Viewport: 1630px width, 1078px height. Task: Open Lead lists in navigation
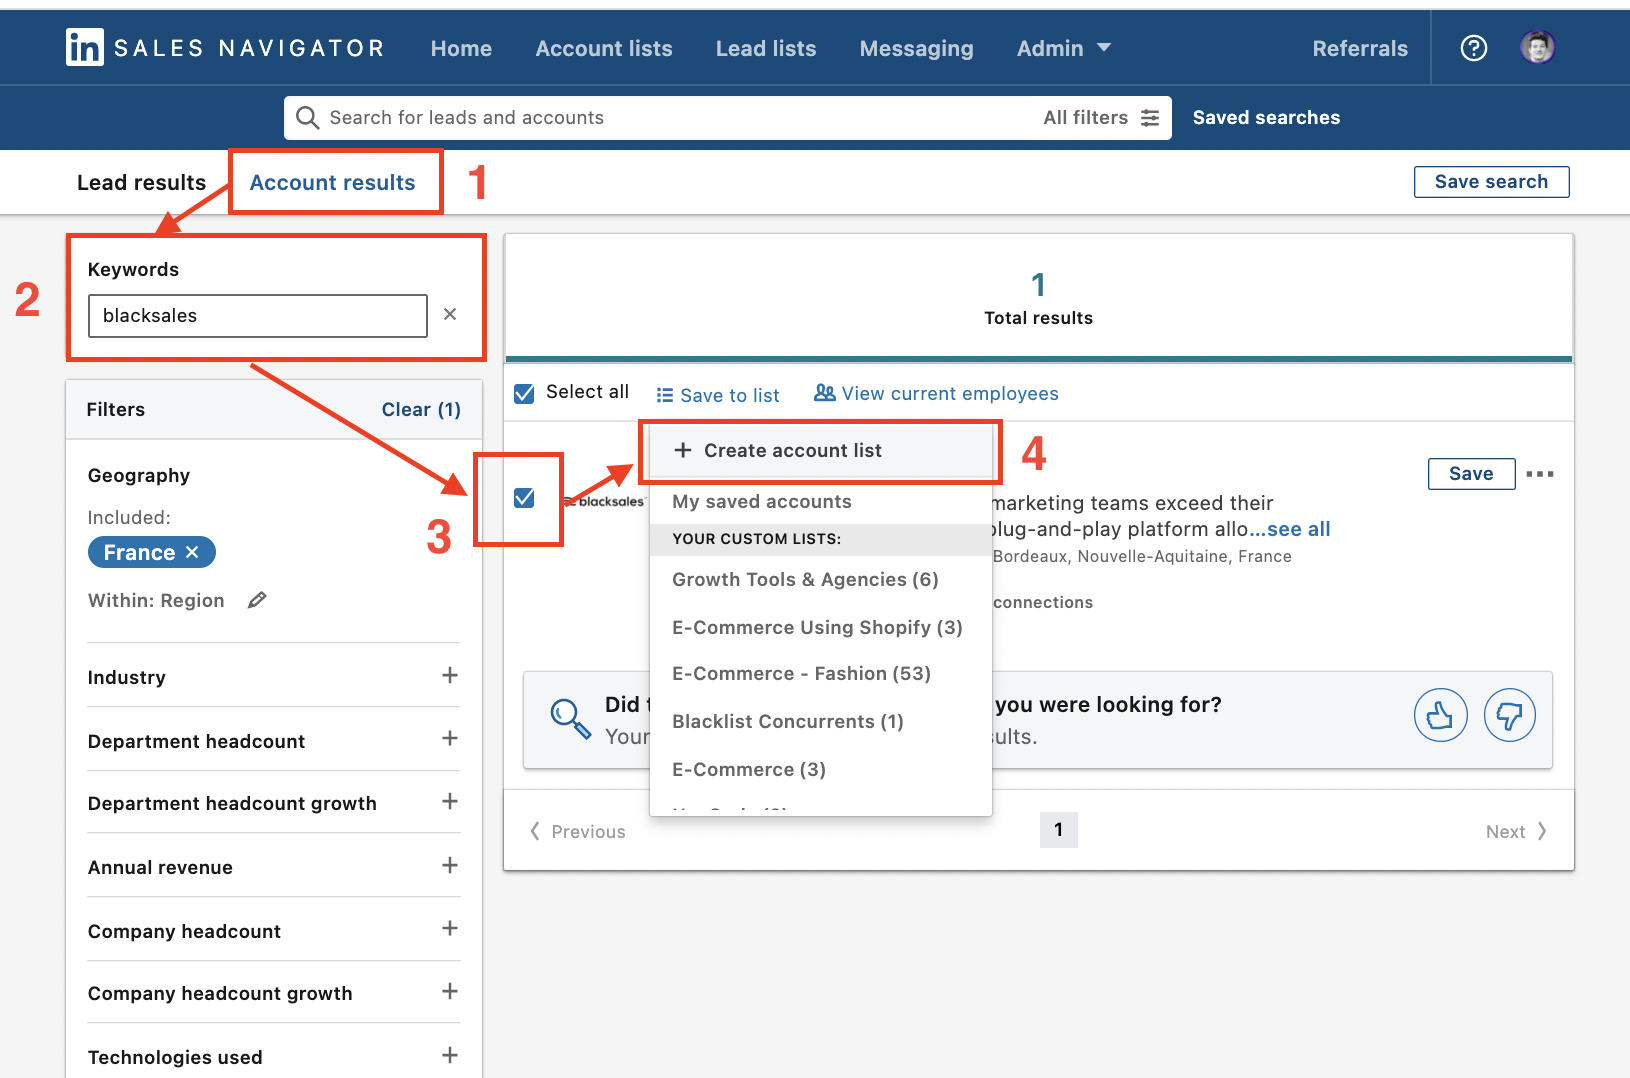766,48
